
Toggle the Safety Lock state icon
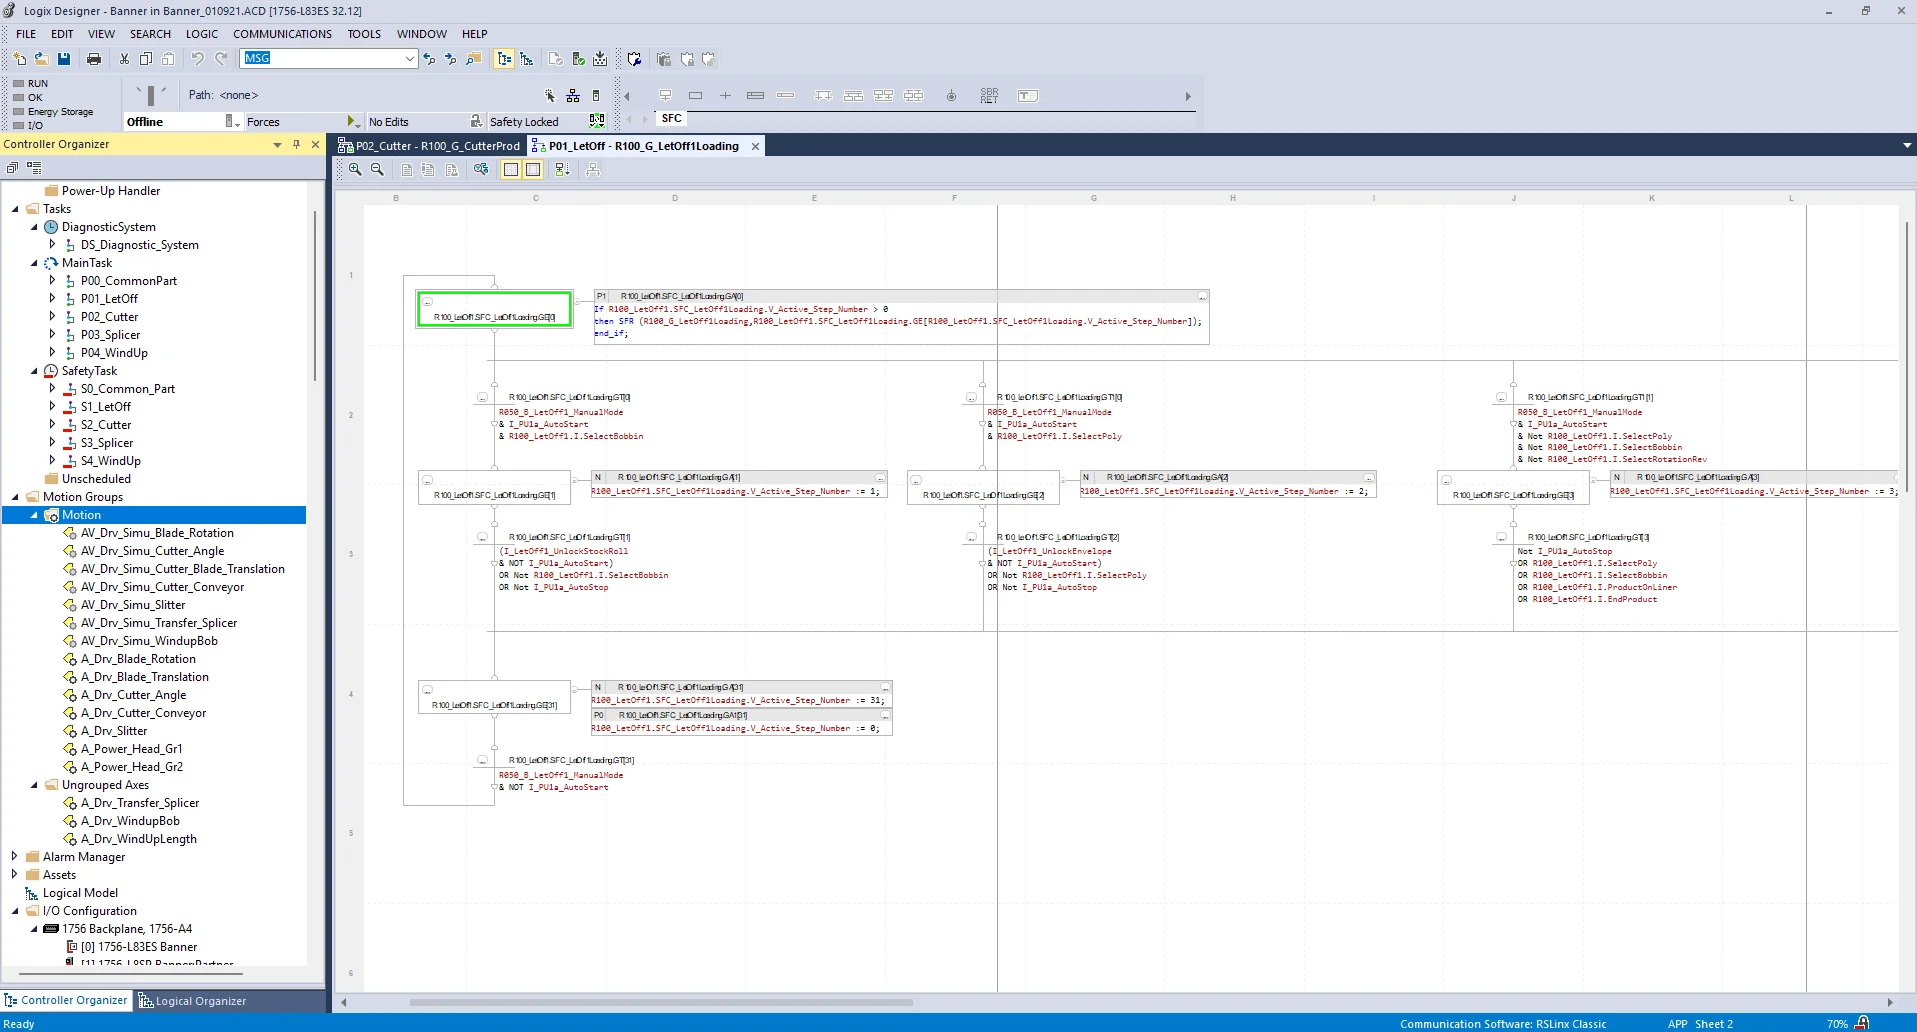coord(596,120)
